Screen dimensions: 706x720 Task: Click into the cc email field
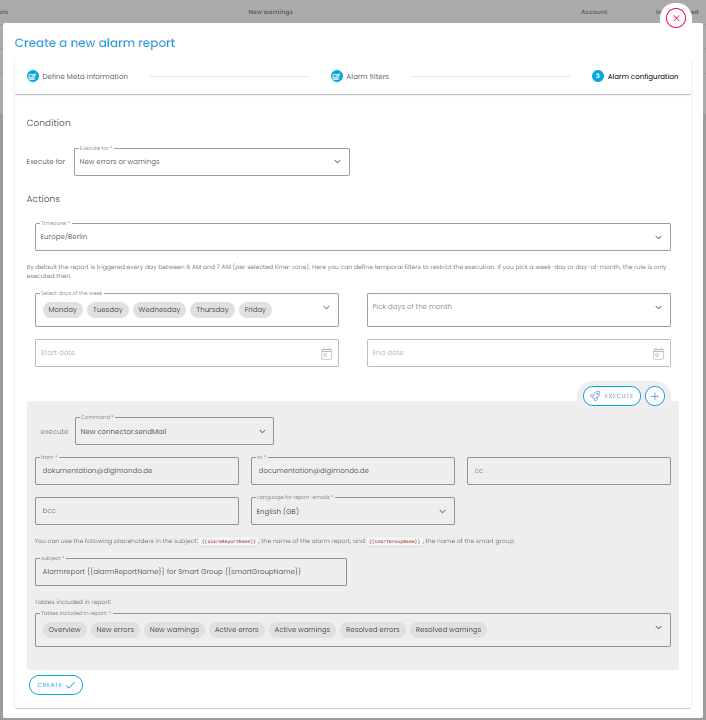click(x=568, y=470)
